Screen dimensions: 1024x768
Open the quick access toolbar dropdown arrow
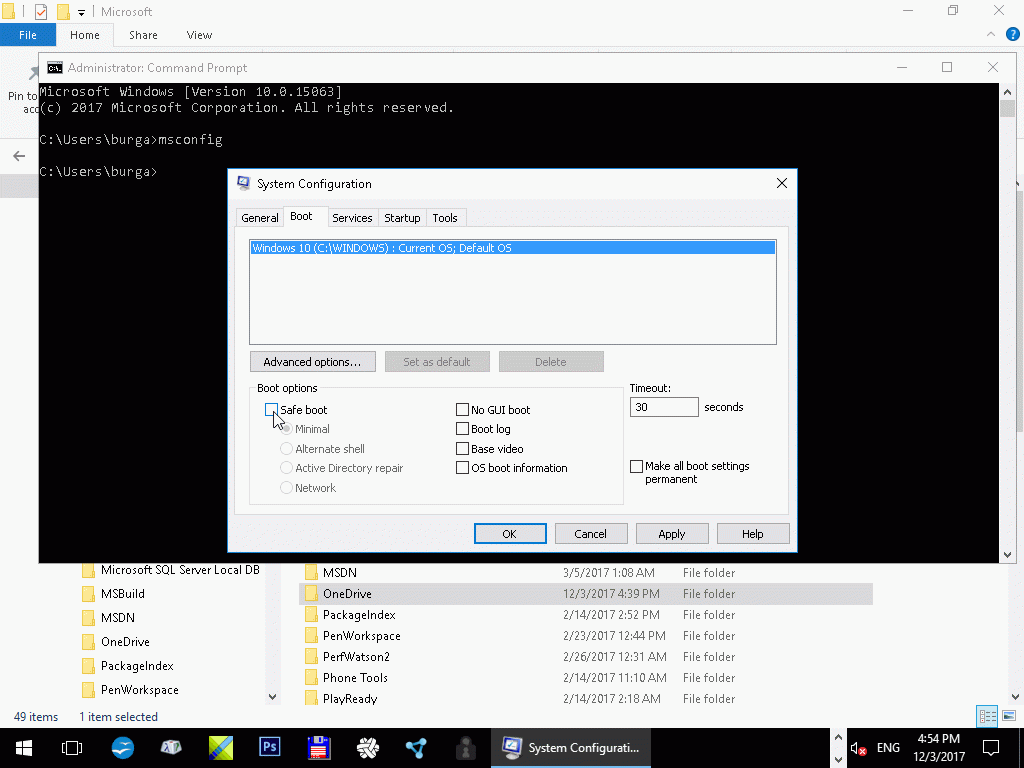81,12
